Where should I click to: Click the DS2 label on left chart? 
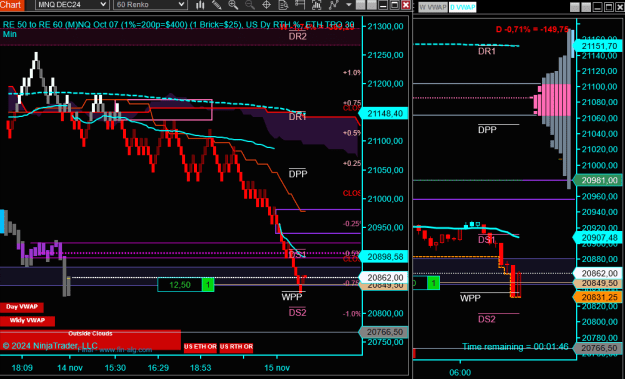click(x=297, y=312)
